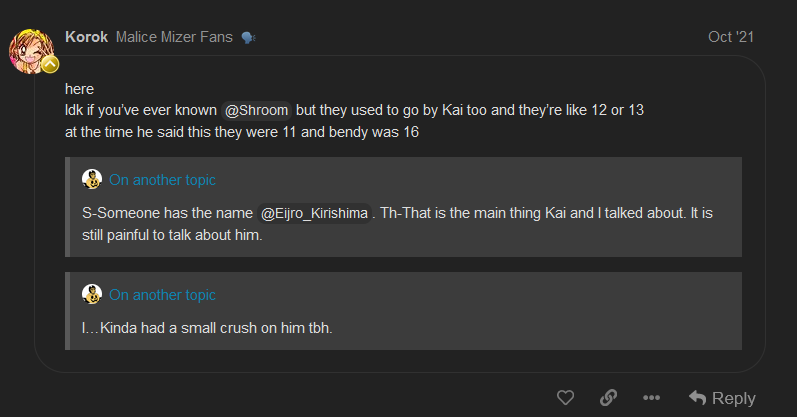
Task: Click the "S-Someone has the name" quote text
Action: pyautogui.click(x=165, y=214)
